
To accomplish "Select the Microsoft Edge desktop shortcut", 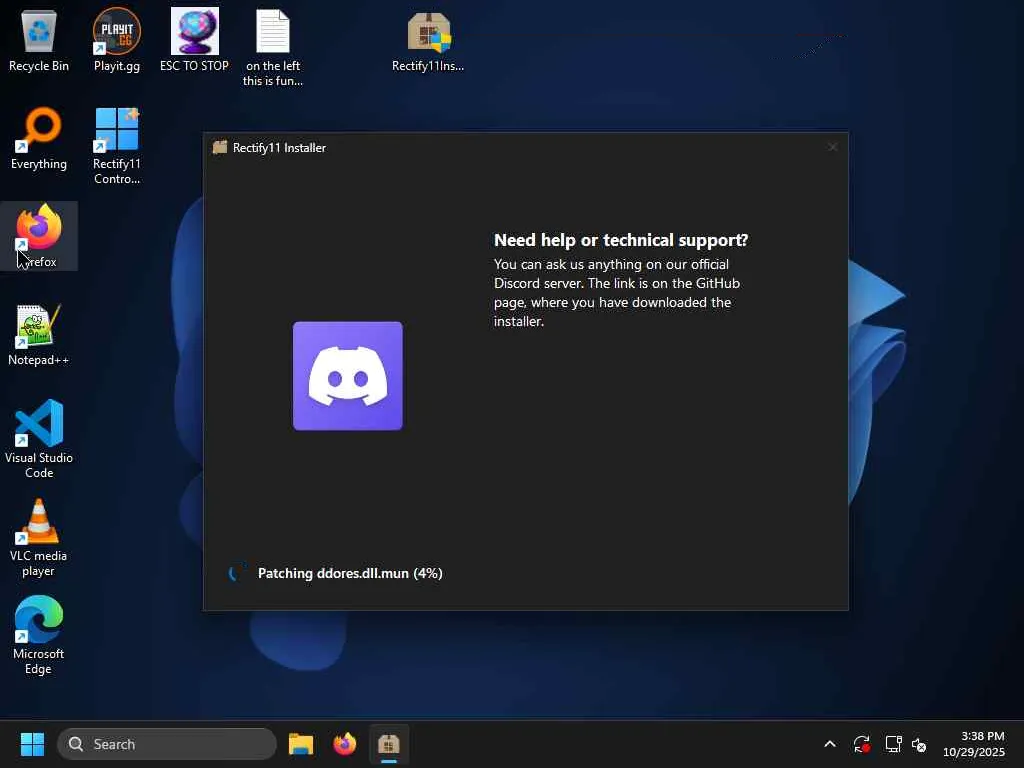I will click(x=39, y=635).
